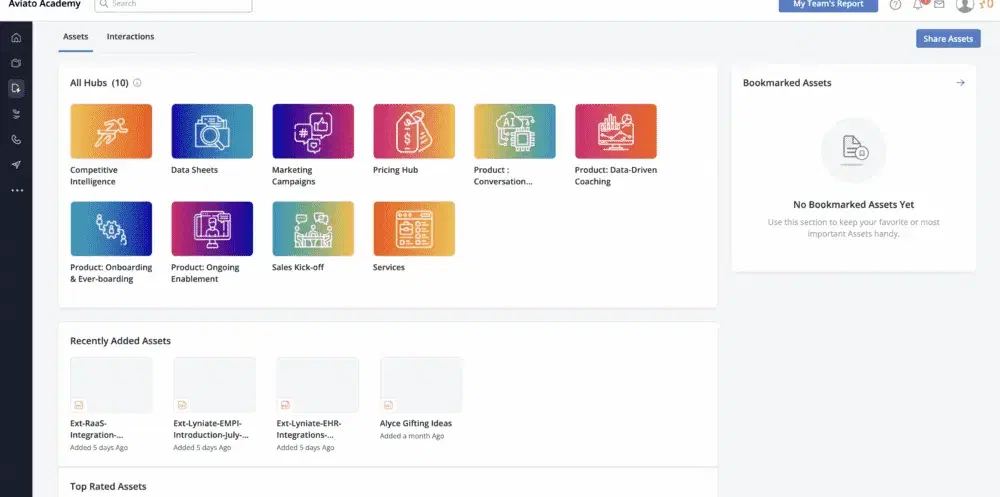
Task: Open the Product: Data-Driven Coaching tile
Action: pyautogui.click(x=616, y=131)
